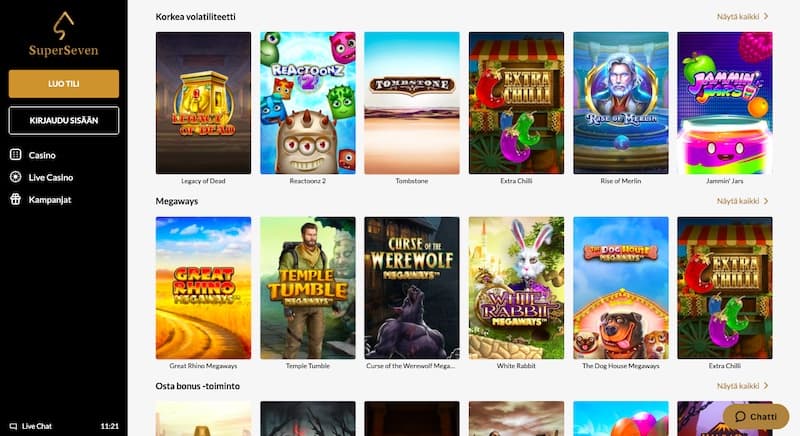
Task: Select Curse of the Werewolf Megaways
Action: pos(412,288)
